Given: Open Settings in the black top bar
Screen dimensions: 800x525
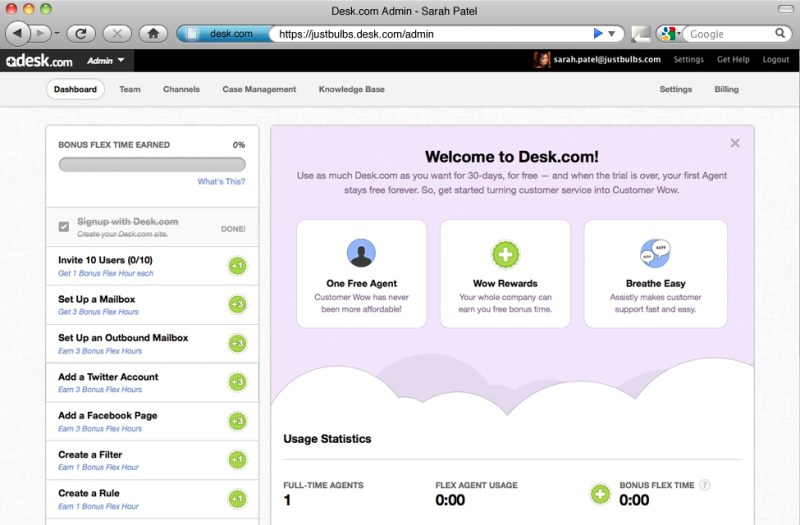Looking at the screenshot, I should click(688, 60).
